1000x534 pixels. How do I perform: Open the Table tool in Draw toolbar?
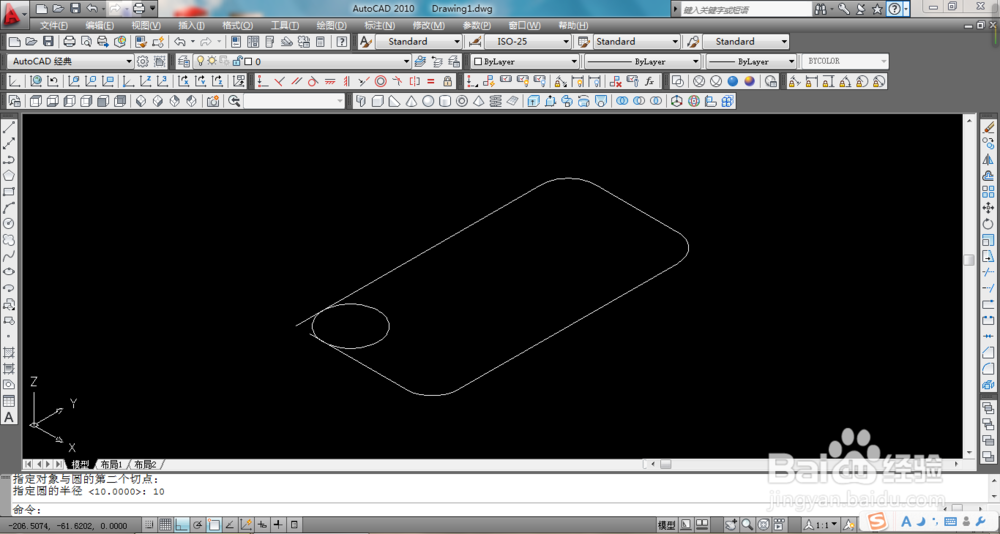click(9, 401)
